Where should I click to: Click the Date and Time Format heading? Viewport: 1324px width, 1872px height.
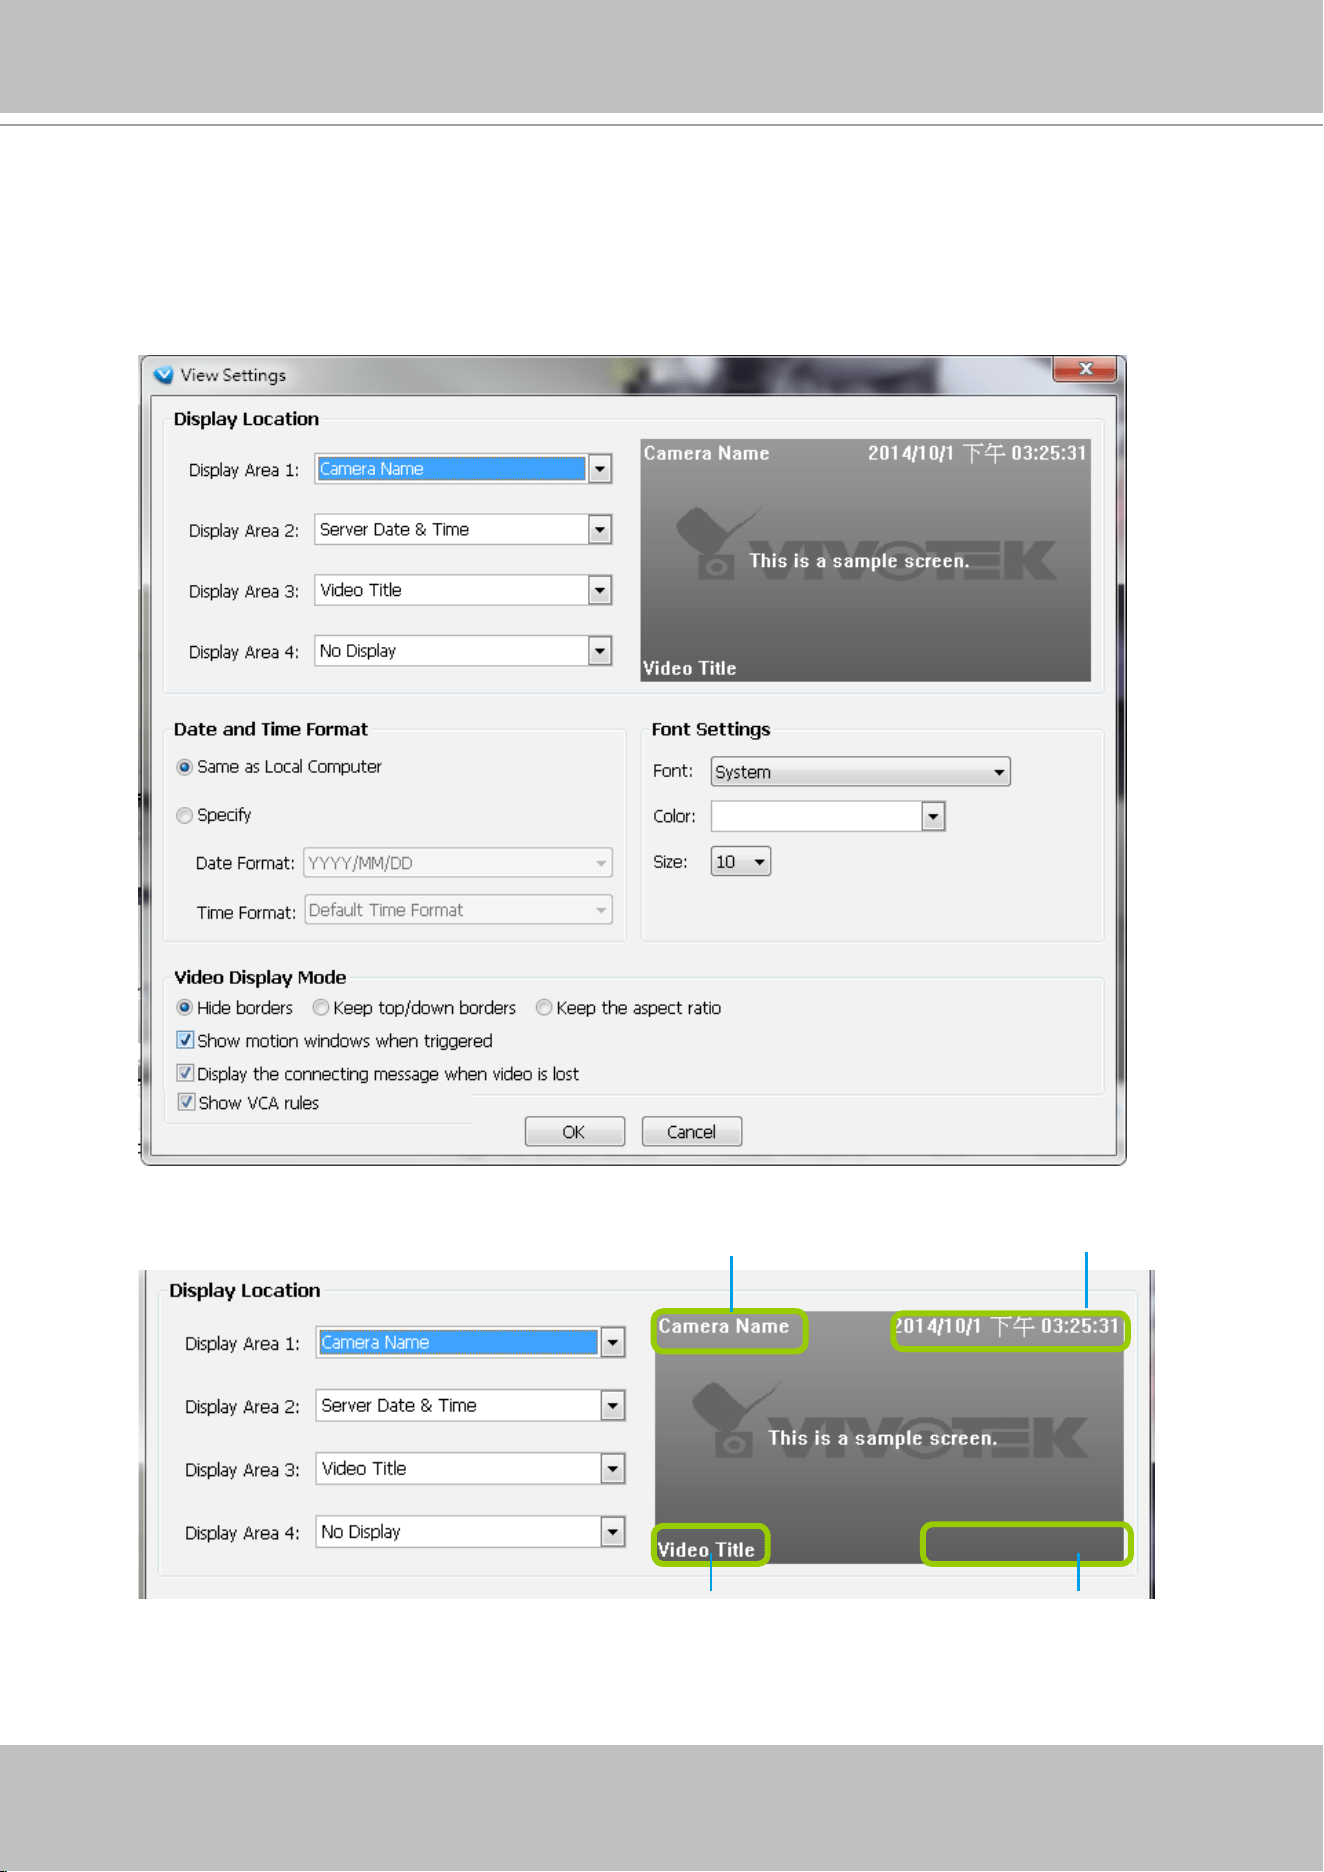[x=271, y=730]
